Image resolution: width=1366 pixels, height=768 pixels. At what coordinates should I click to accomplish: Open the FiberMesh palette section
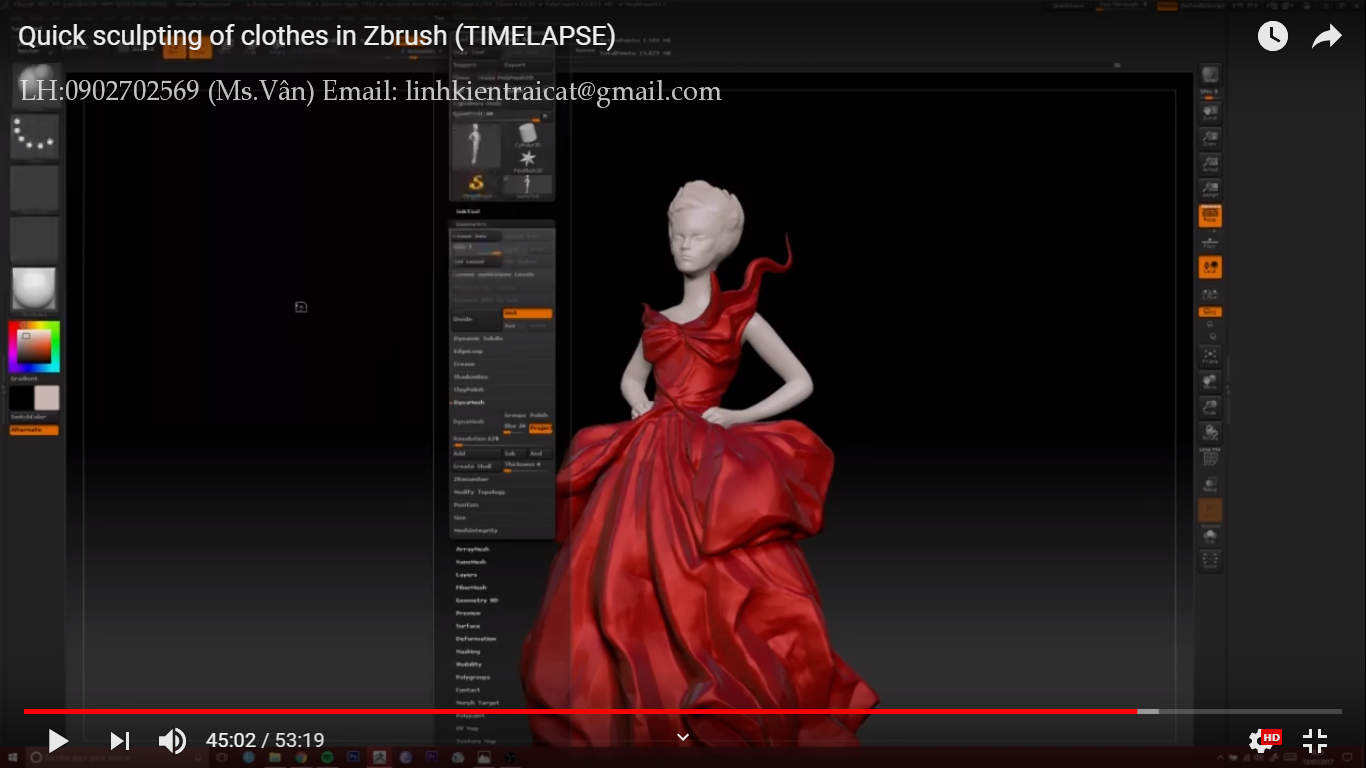click(x=471, y=588)
